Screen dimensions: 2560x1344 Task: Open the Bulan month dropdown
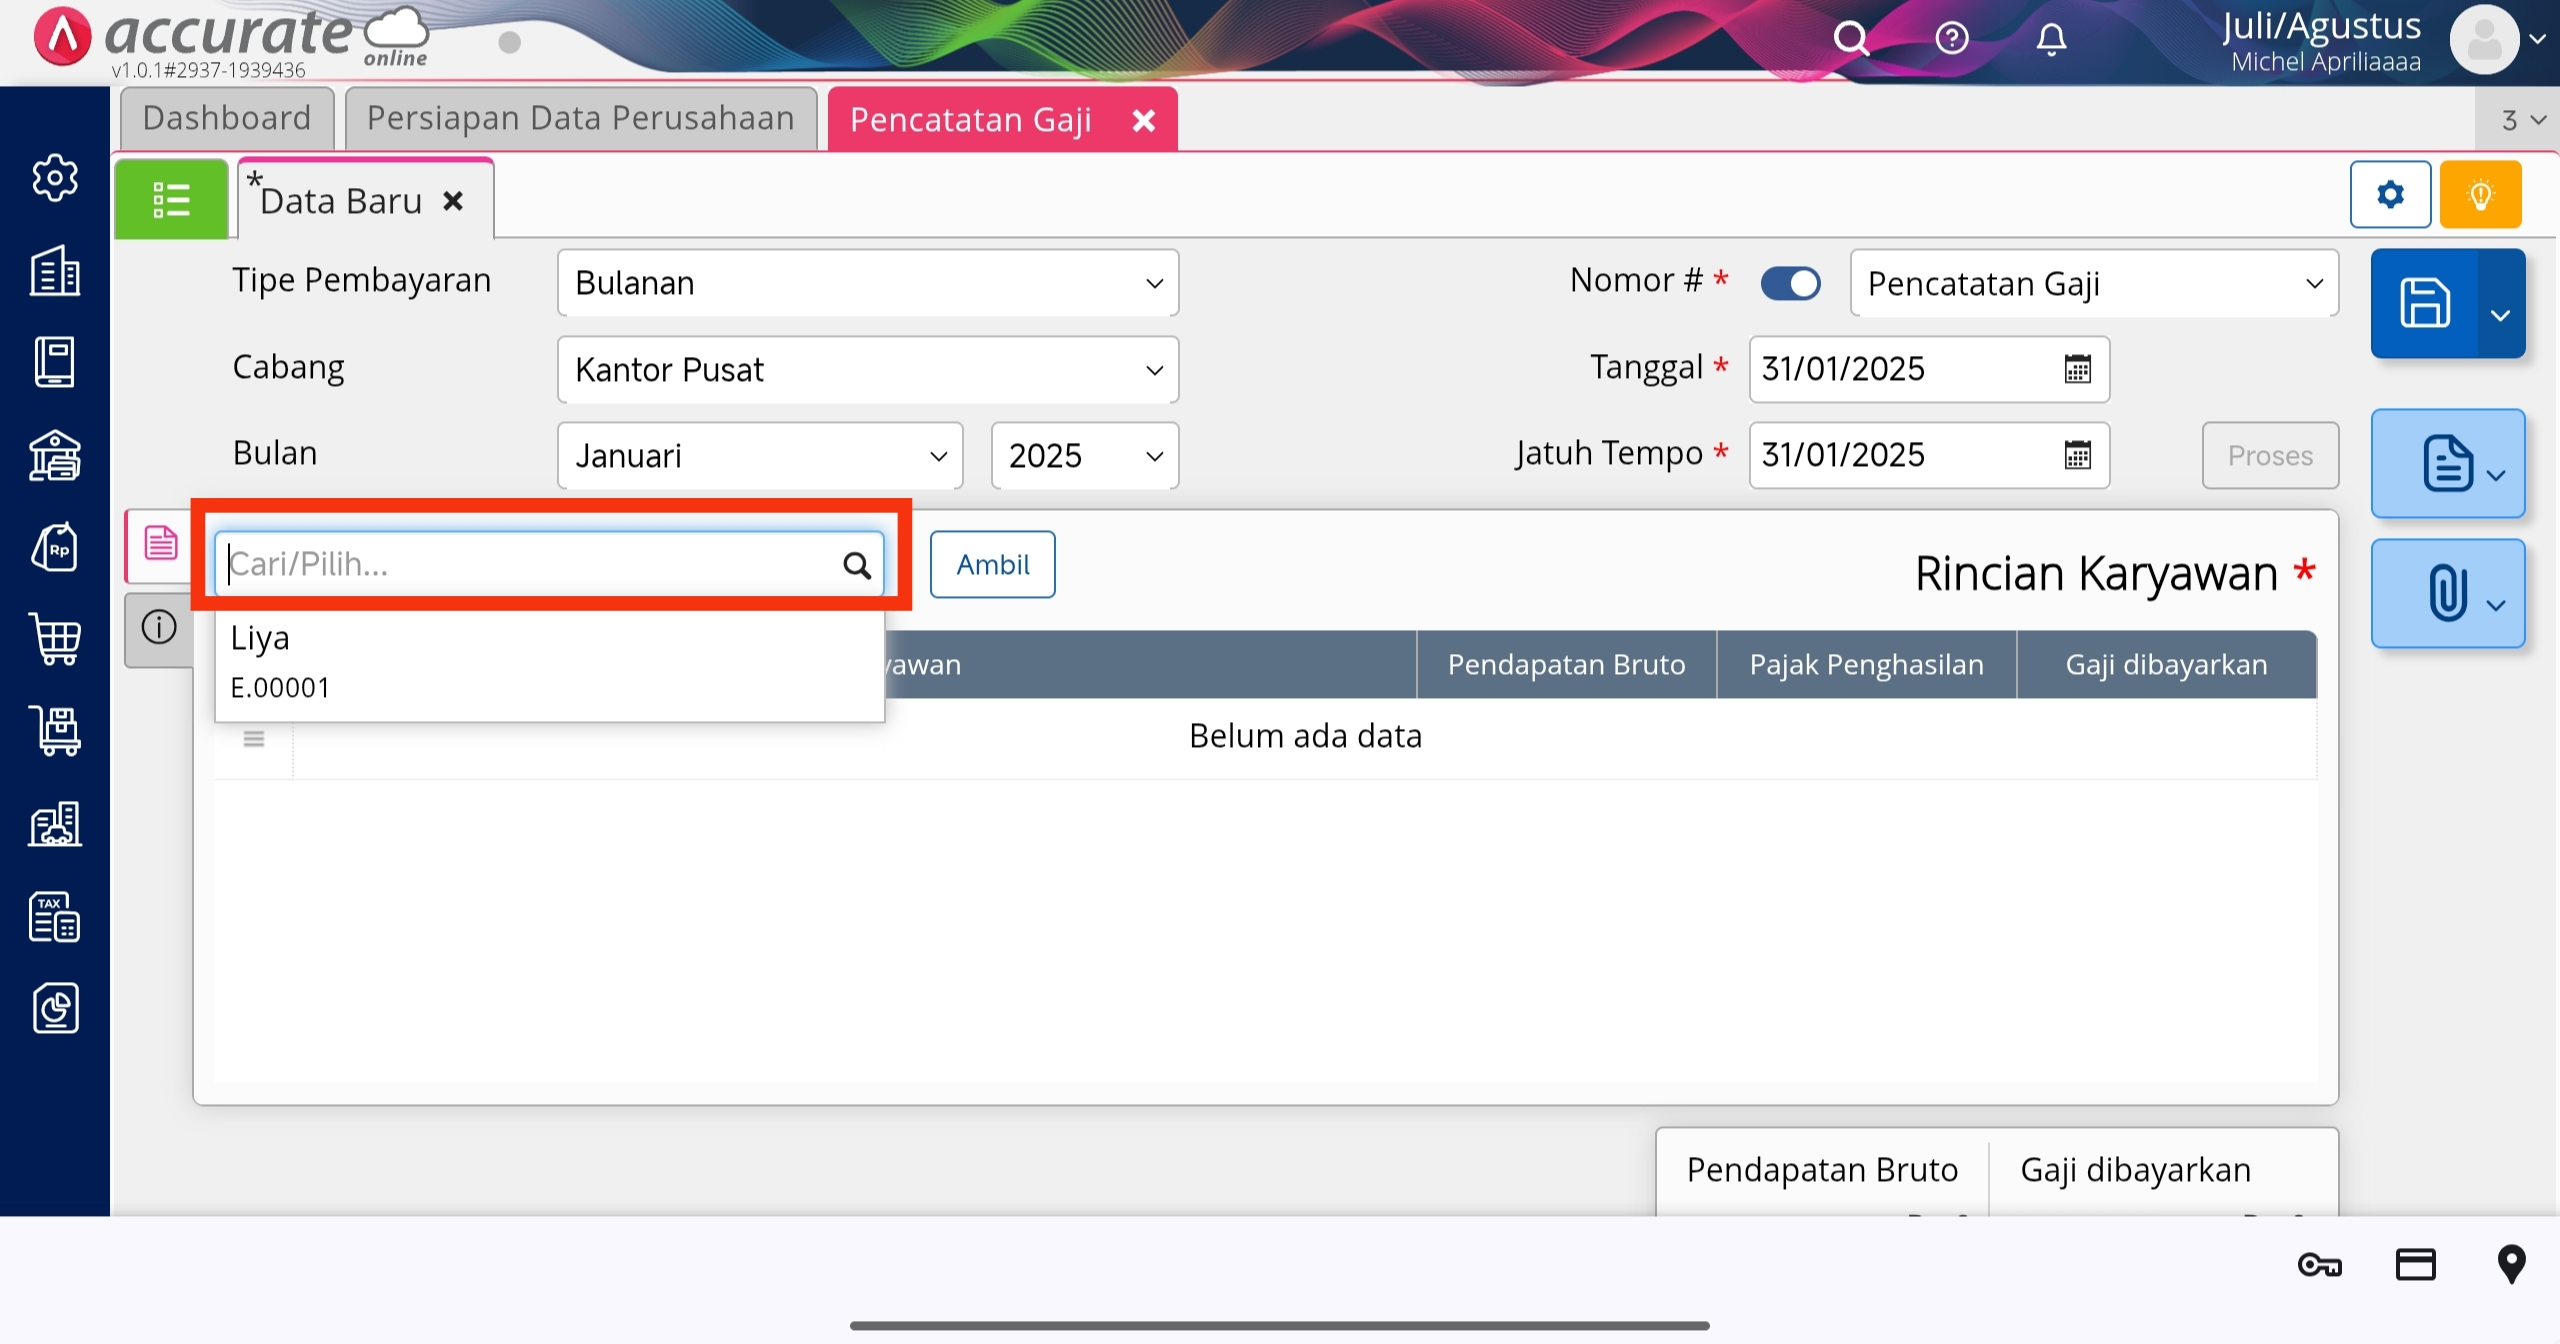pyautogui.click(x=760, y=456)
